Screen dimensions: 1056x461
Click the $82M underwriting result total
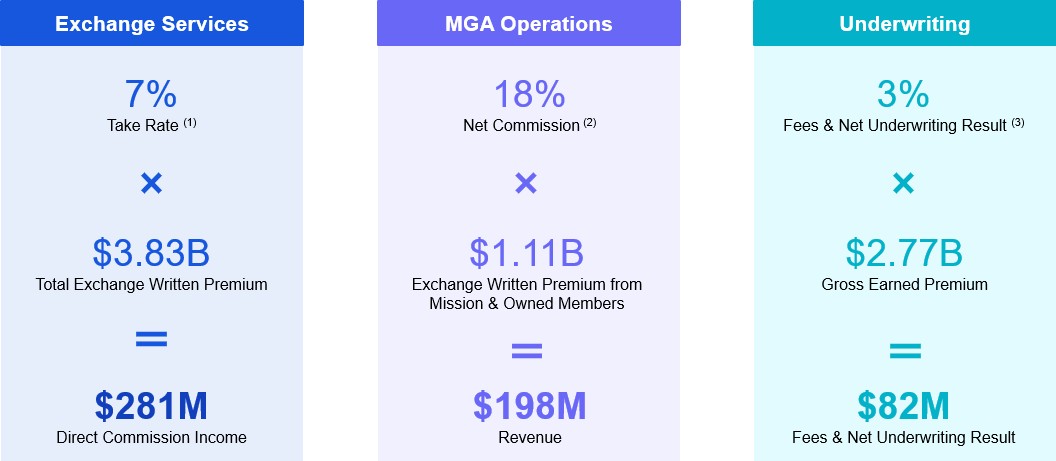point(904,406)
